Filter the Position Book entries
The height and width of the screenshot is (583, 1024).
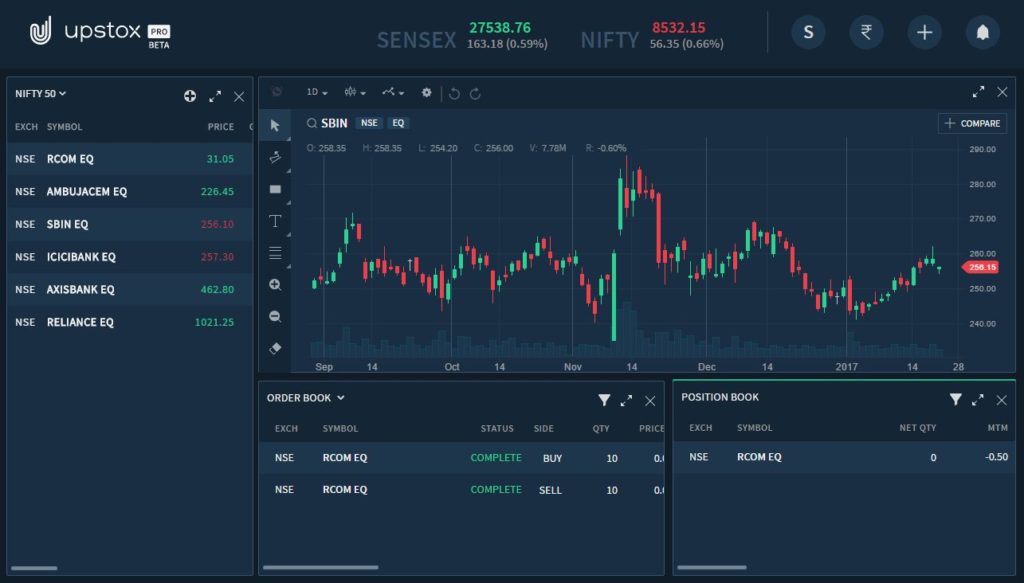click(955, 399)
